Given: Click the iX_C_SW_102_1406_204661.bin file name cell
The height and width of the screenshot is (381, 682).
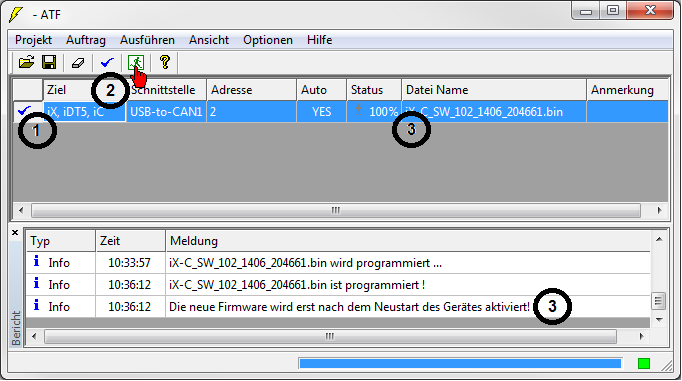Looking at the screenshot, I should [x=494, y=112].
